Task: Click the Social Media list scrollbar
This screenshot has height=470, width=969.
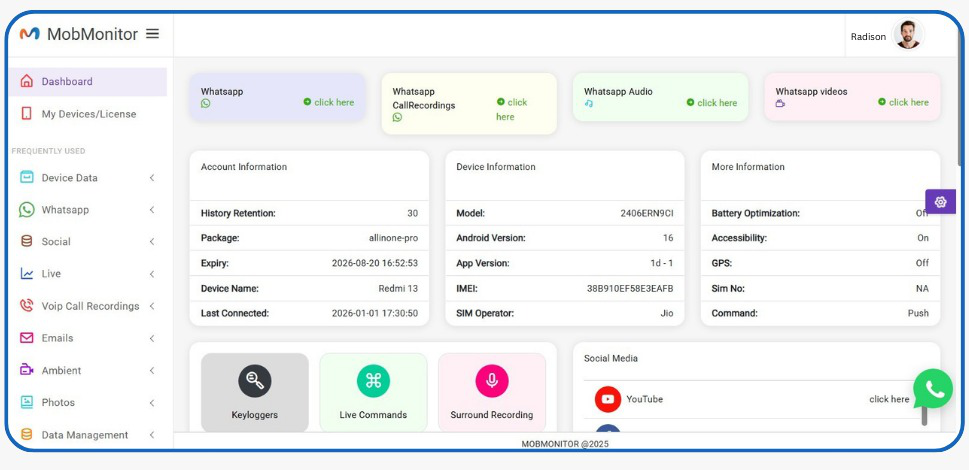Action: coord(925,413)
